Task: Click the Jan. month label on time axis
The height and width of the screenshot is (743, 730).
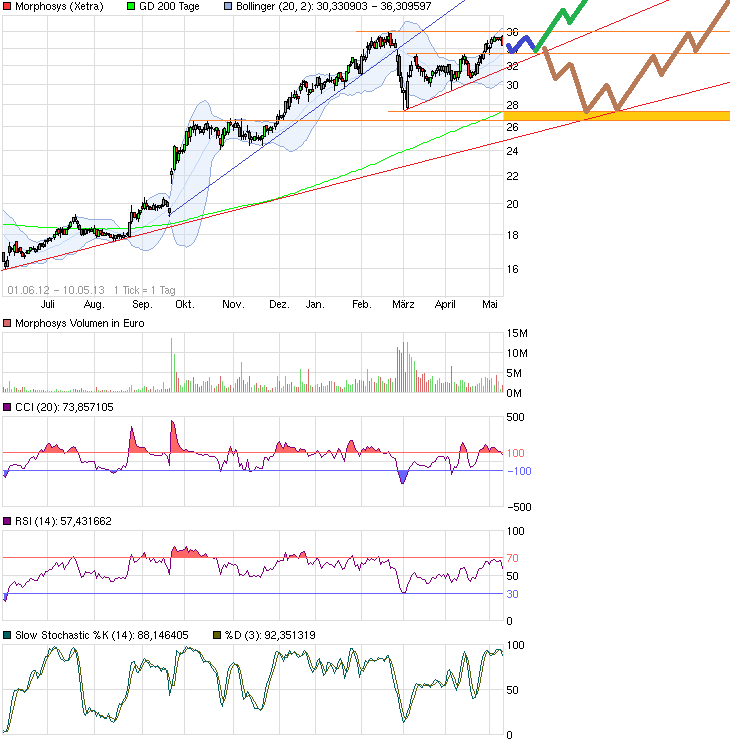Action: [x=315, y=304]
